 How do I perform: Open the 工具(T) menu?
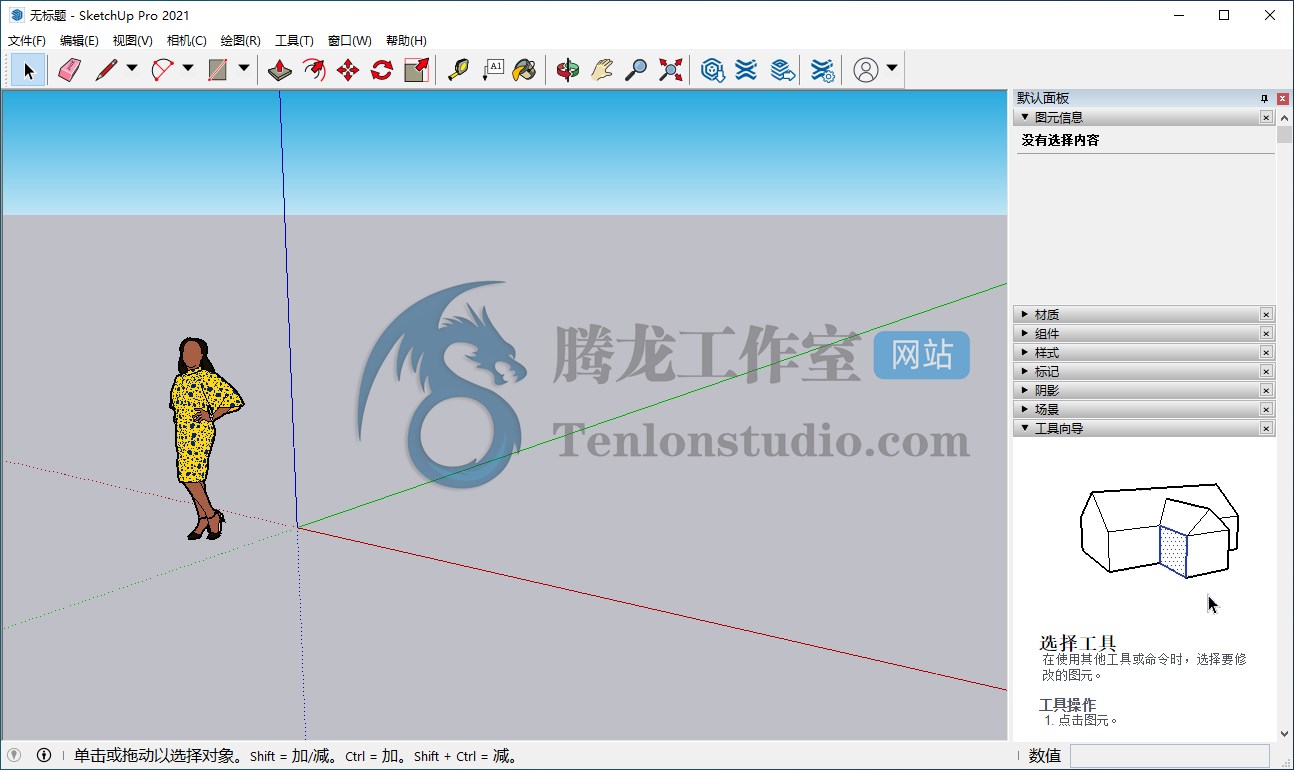pos(294,41)
